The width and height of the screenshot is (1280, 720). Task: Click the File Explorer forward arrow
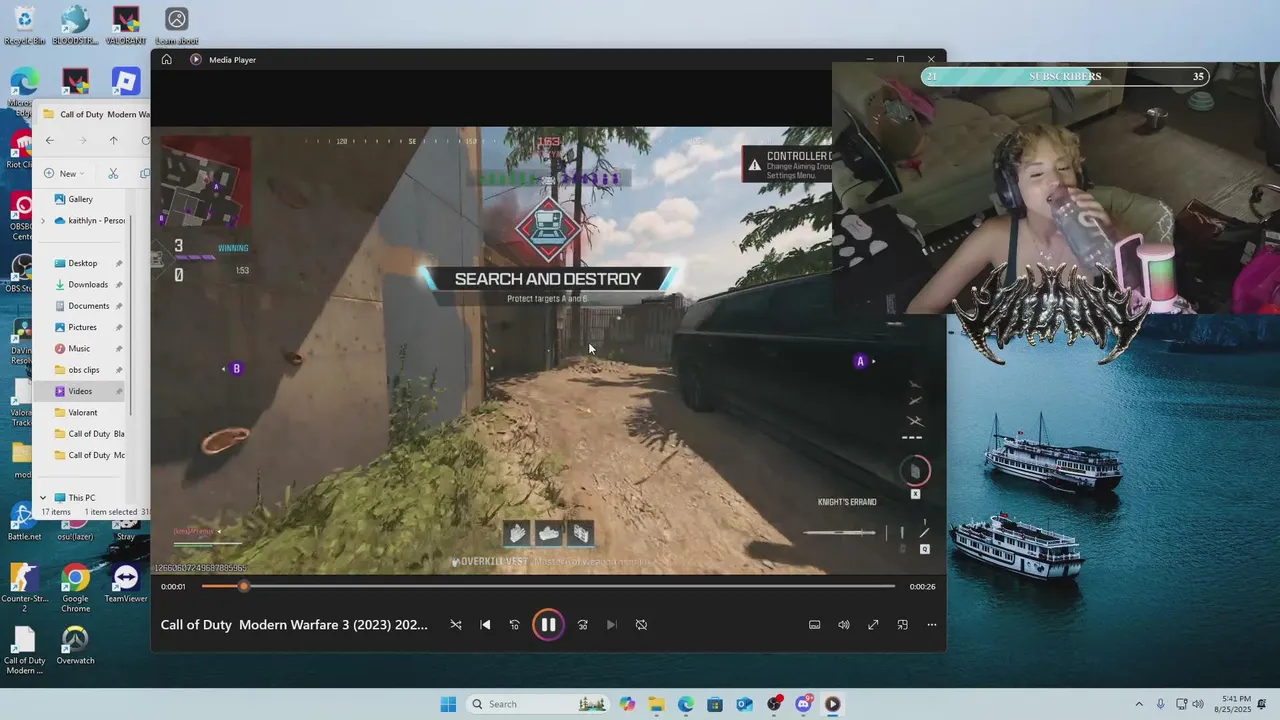click(82, 141)
